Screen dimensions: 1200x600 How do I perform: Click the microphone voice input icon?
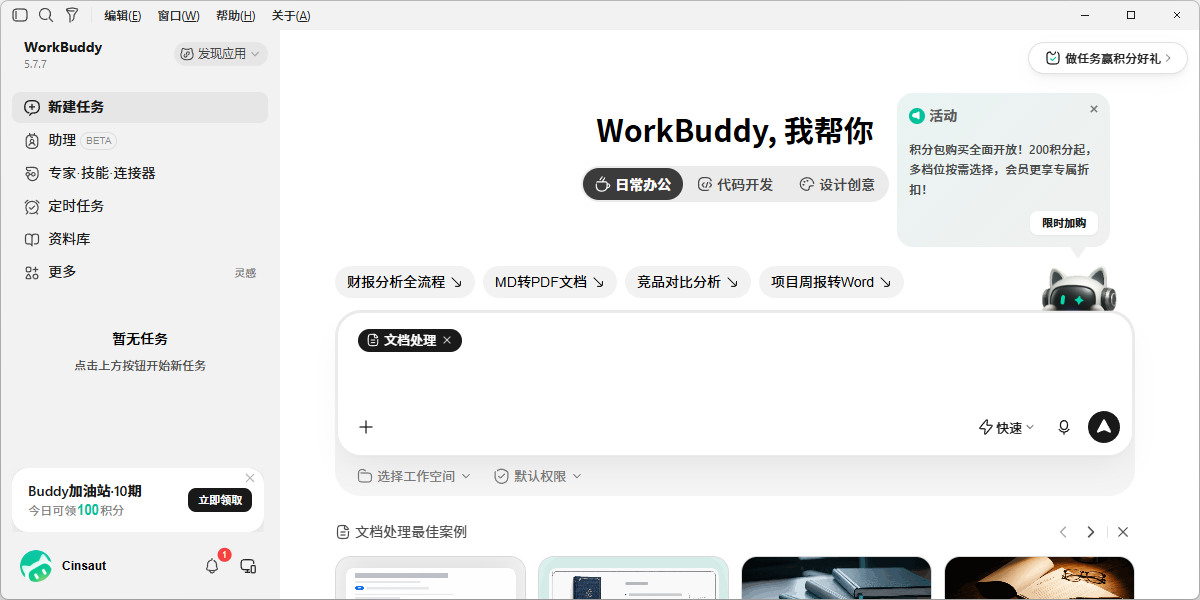[1064, 427]
